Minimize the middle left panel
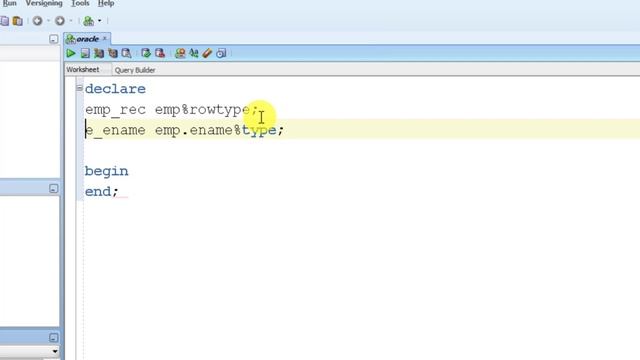Image resolution: width=640 pixels, height=360 pixels. coord(53,189)
